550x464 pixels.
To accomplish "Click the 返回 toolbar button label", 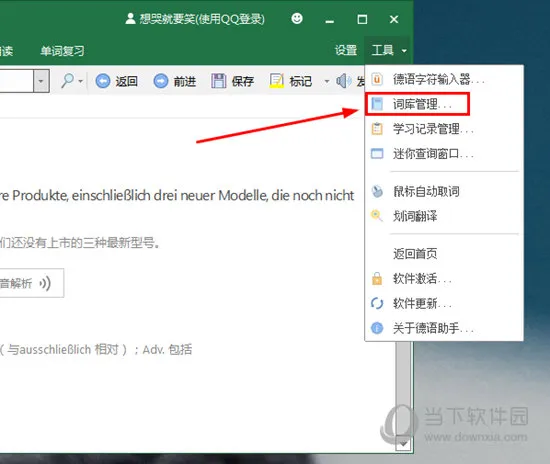I will coord(127,81).
